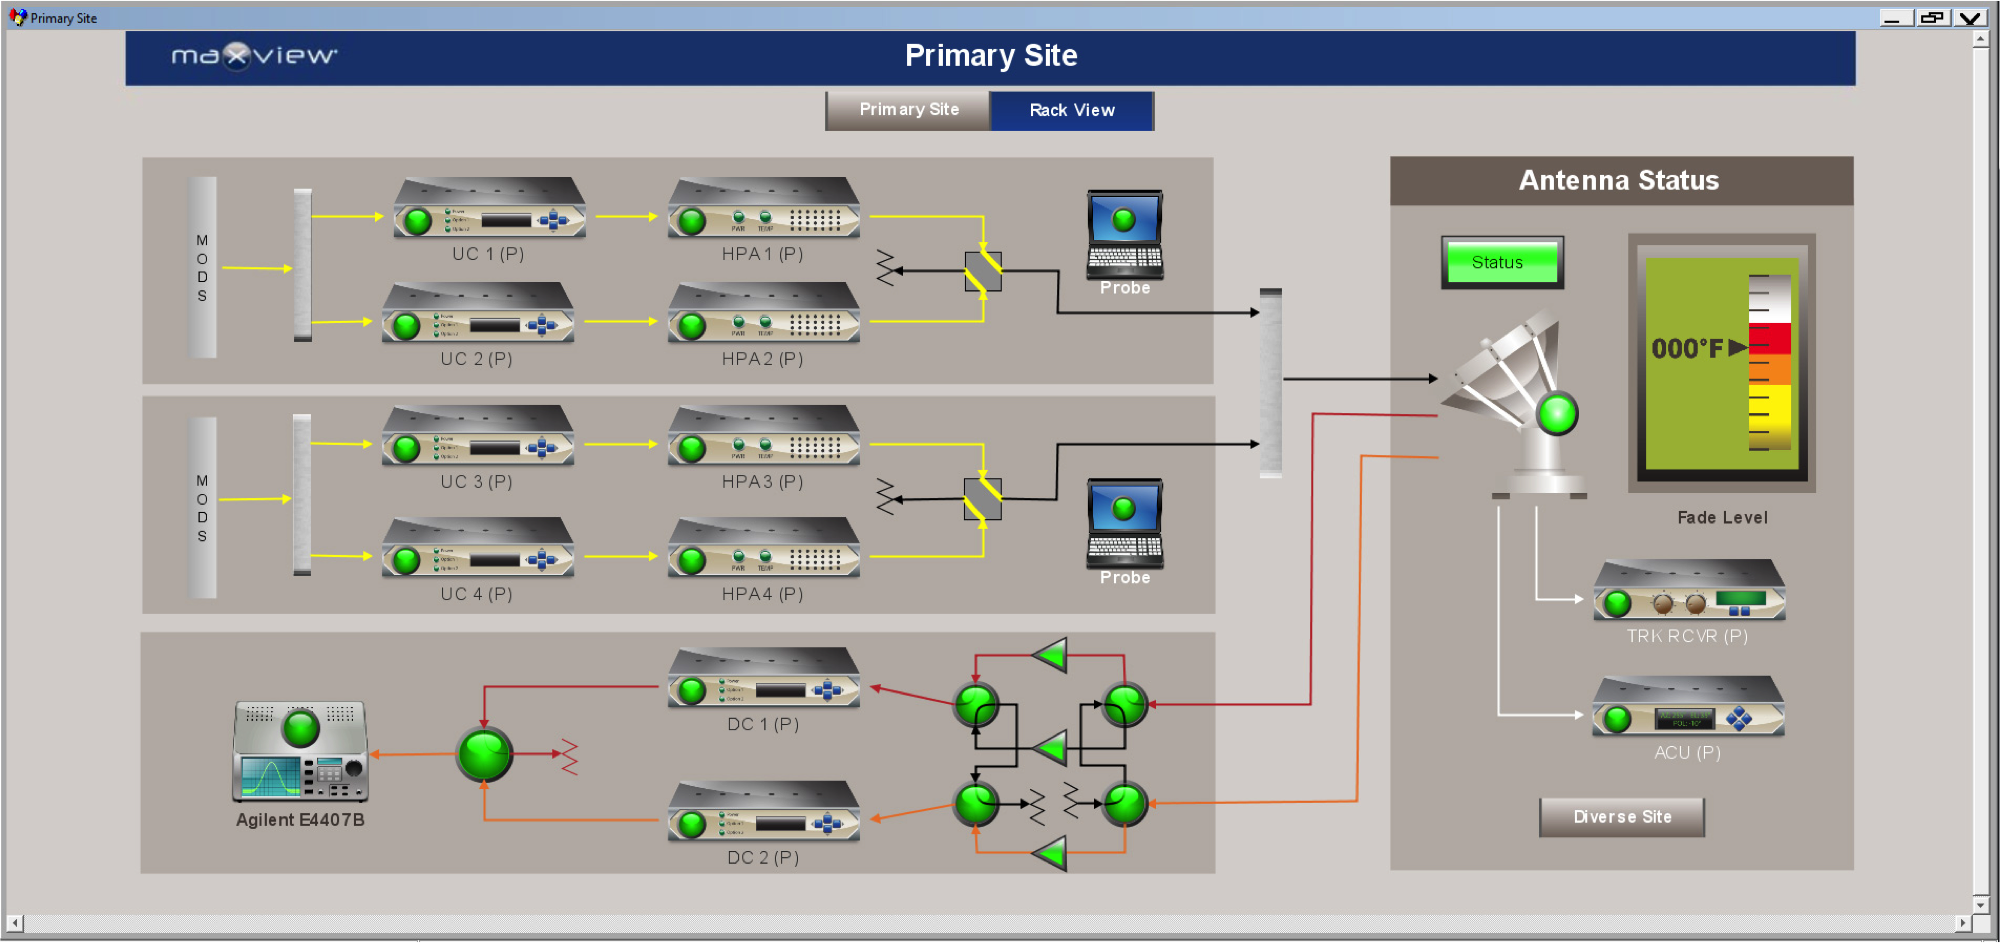This screenshot has height=943, width=2000.
Task: Click the UC 1 (P) upconverter device
Action: tap(489, 208)
